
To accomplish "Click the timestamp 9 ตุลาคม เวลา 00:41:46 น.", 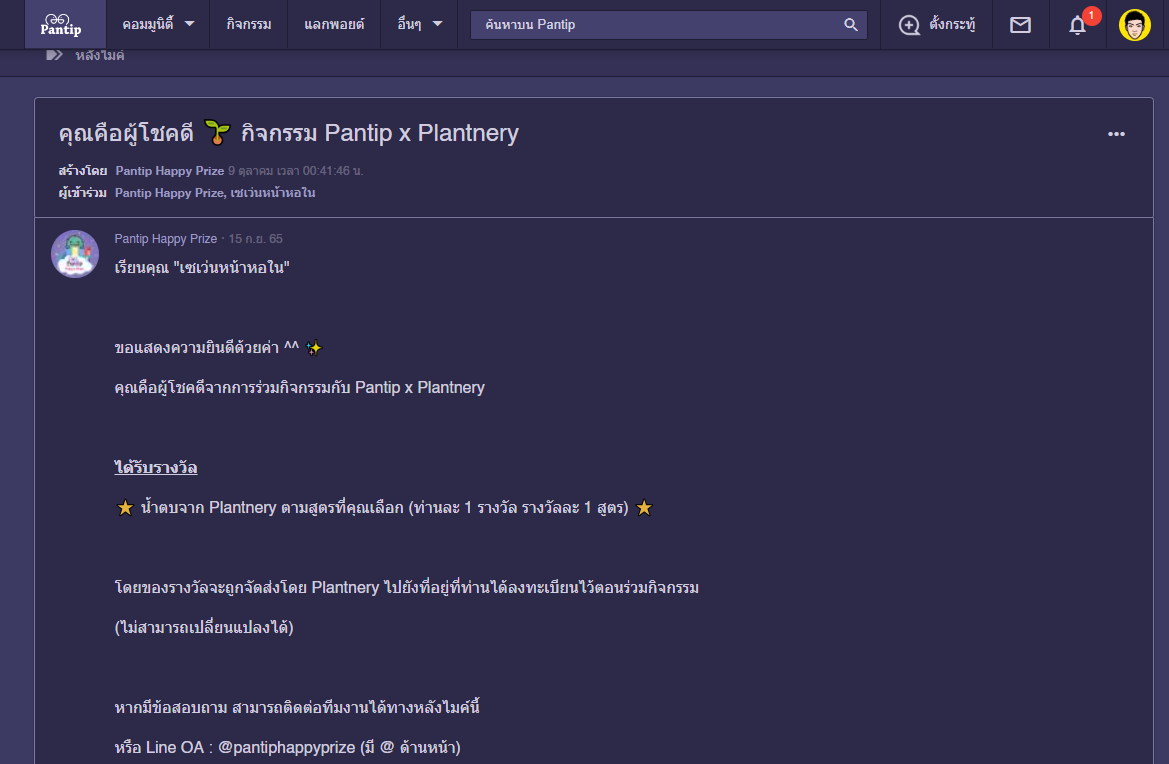I will [x=296, y=171].
